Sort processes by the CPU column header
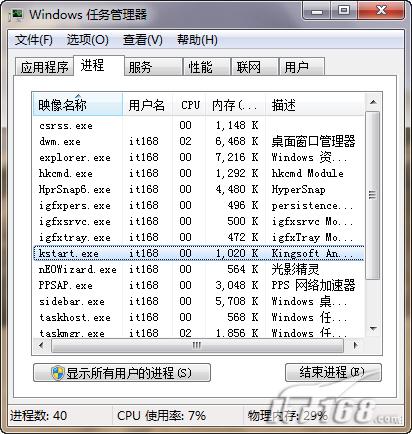 (x=189, y=105)
